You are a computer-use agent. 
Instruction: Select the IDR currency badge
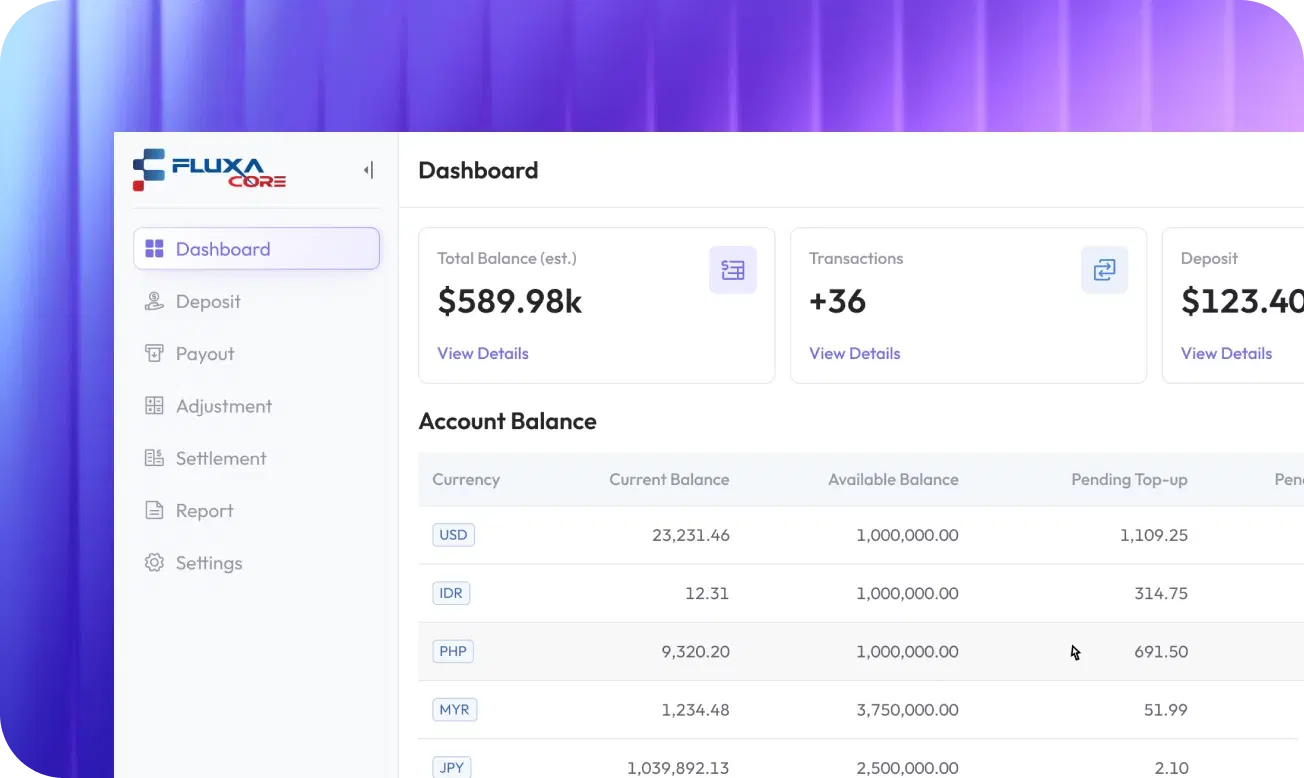[451, 593]
